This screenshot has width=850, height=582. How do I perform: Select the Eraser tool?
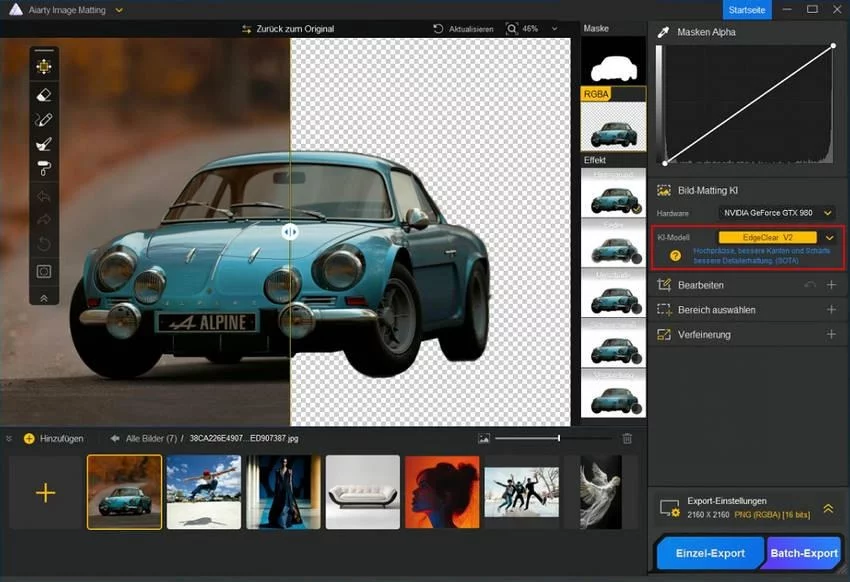[x=44, y=95]
